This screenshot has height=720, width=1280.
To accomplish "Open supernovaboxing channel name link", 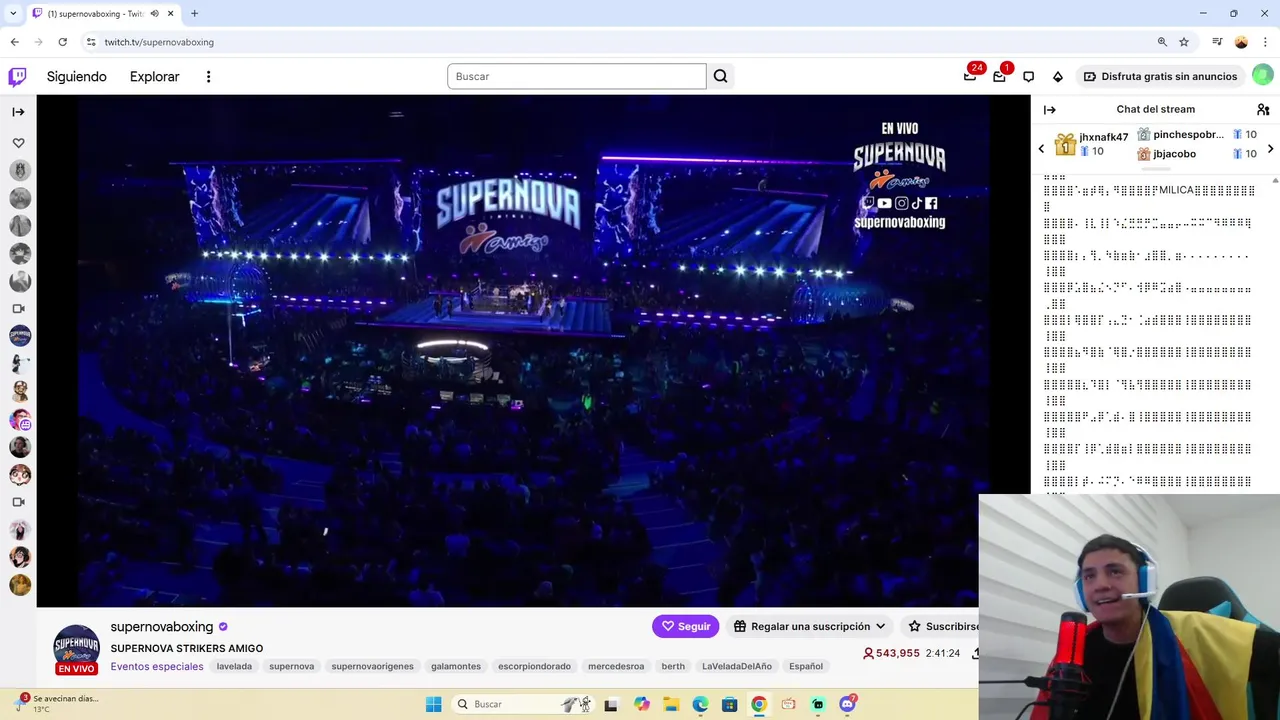I will pyautogui.click(x=162, y=627).
